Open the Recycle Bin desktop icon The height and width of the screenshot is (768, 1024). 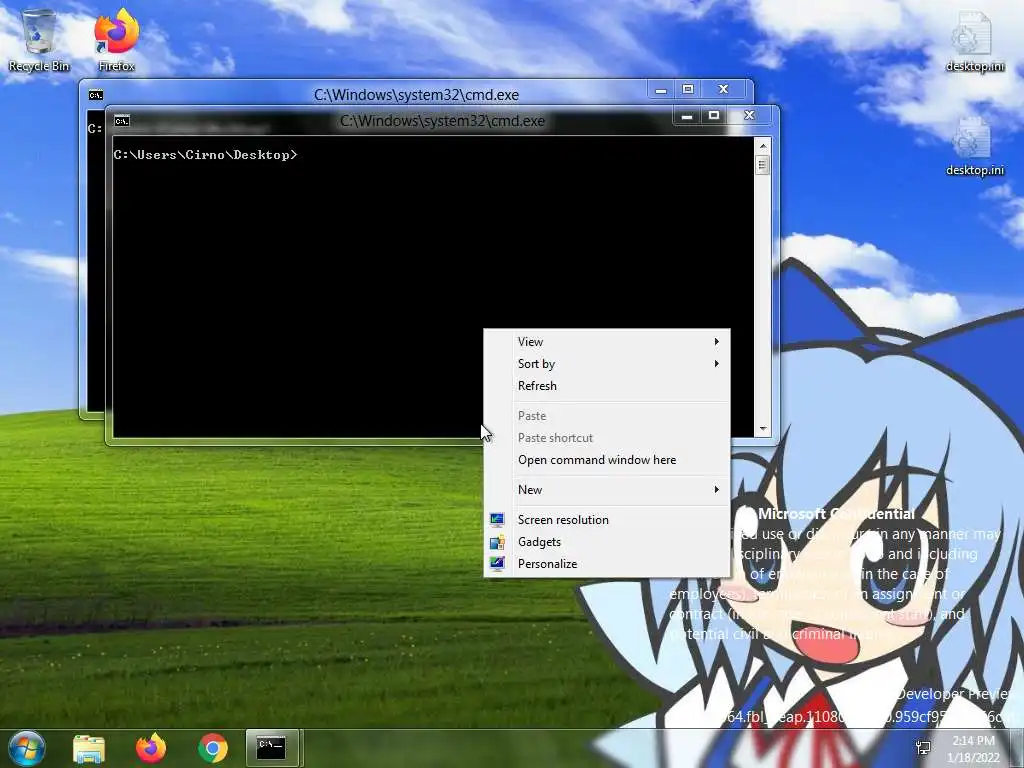pyautogui.click(x=39, y=39)
